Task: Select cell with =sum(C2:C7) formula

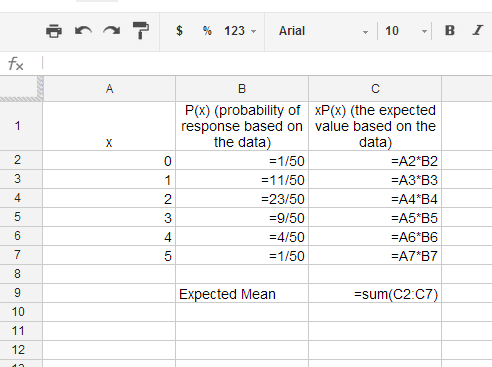Action: (375, 294)
